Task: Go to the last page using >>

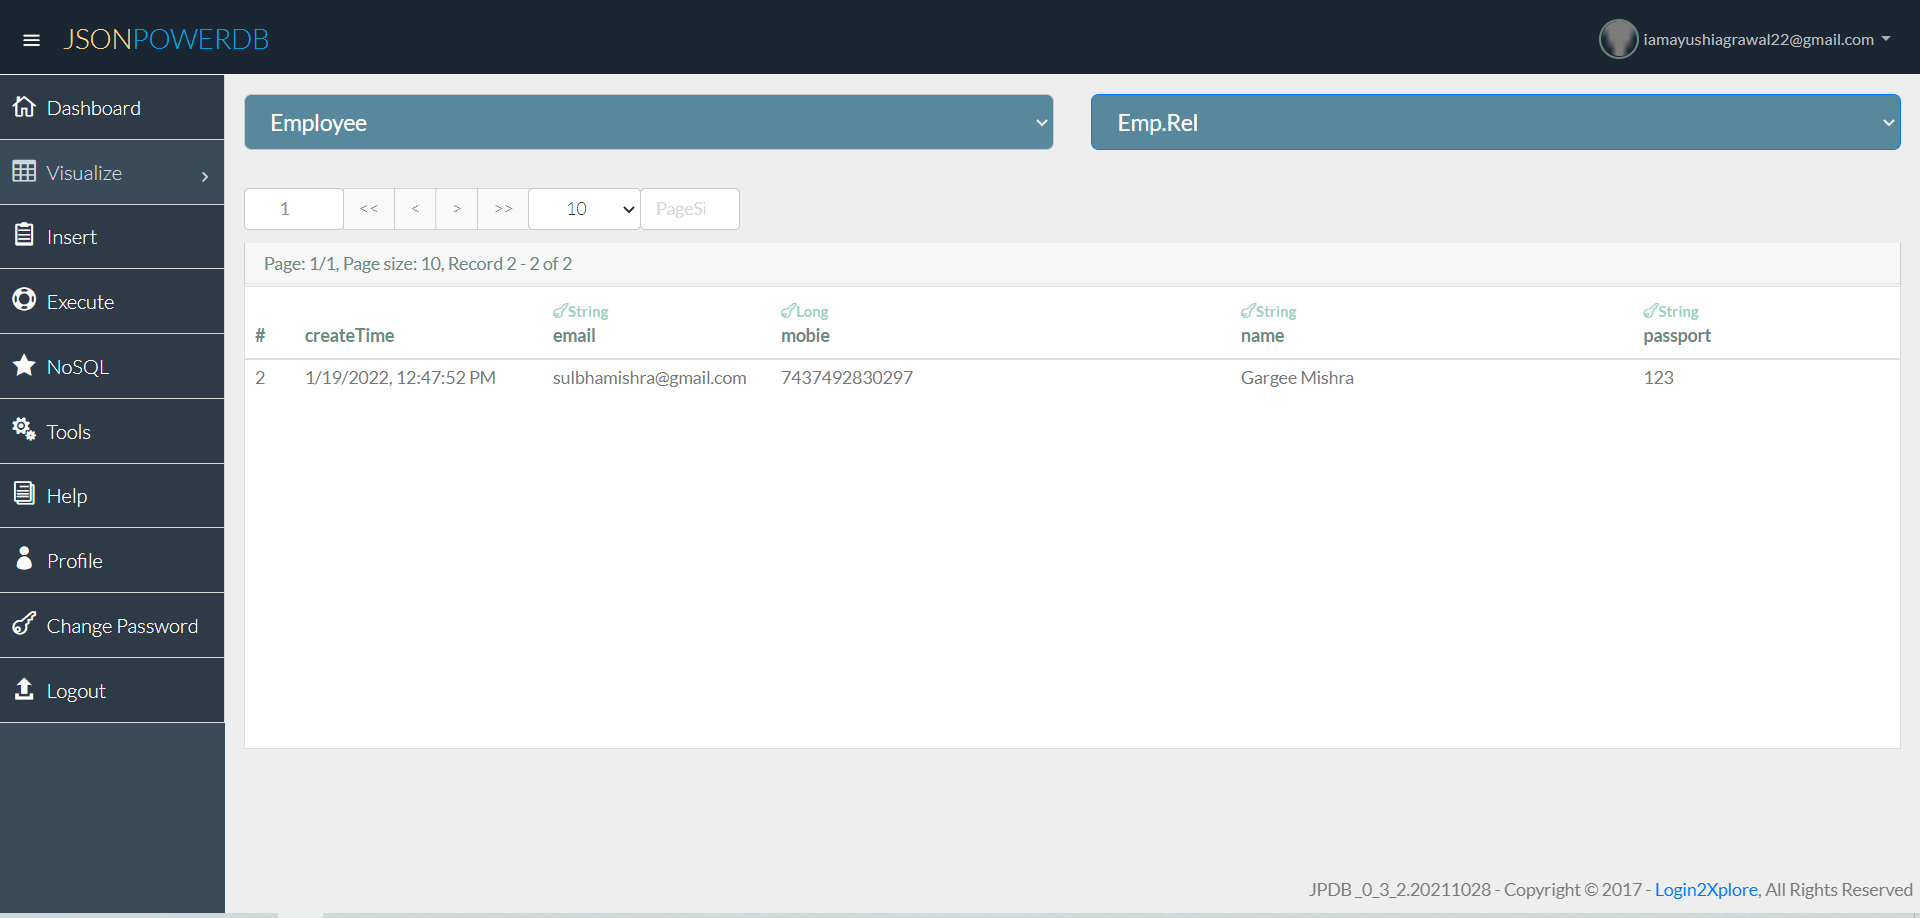Action: [x=502, y=209]
